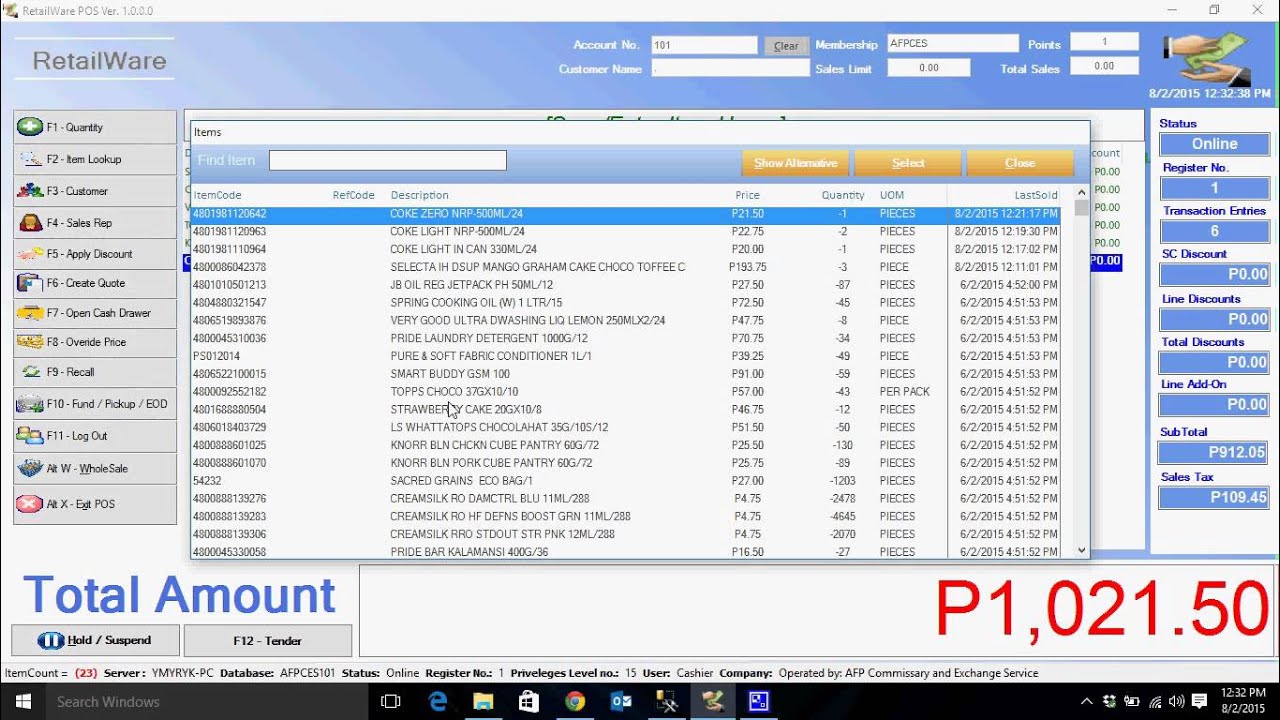Launch Microsoft Edge from the taskbar
This screenshot has width=1280, height=720.
(x=438, y=701)
